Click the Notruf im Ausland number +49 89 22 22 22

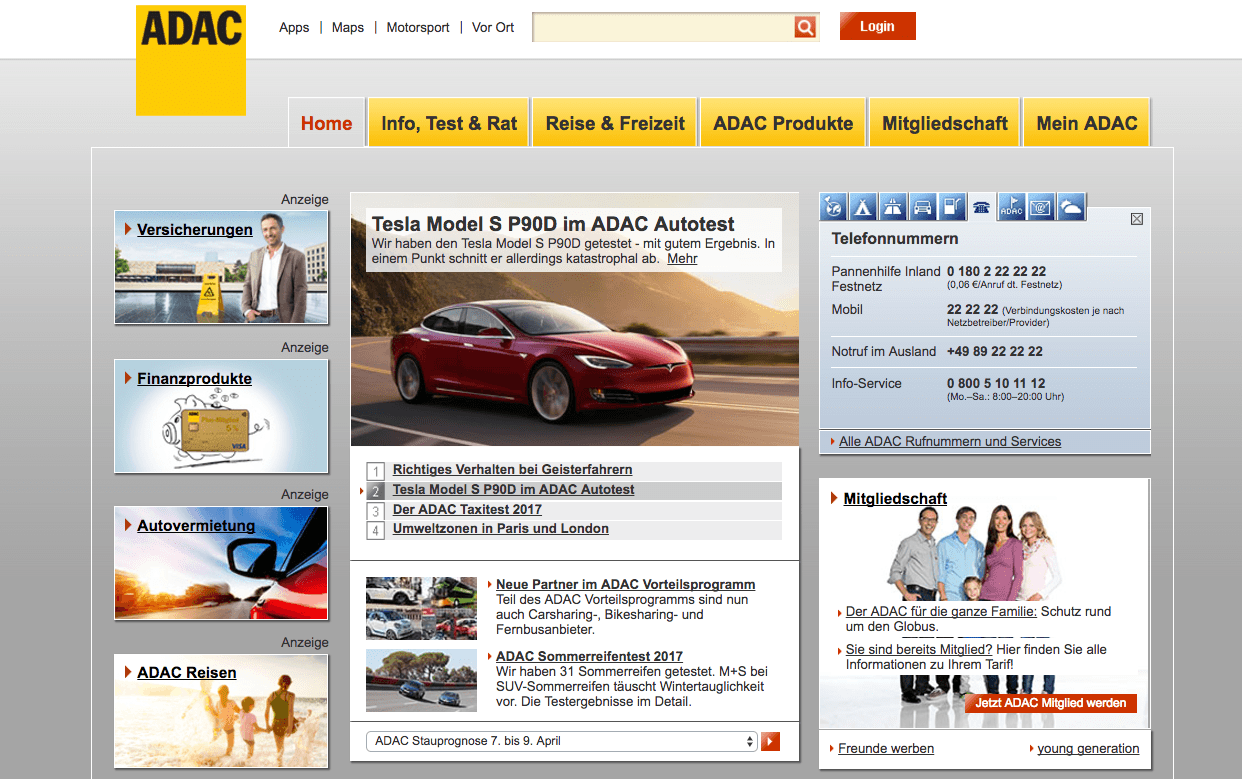tap(995, 351)
